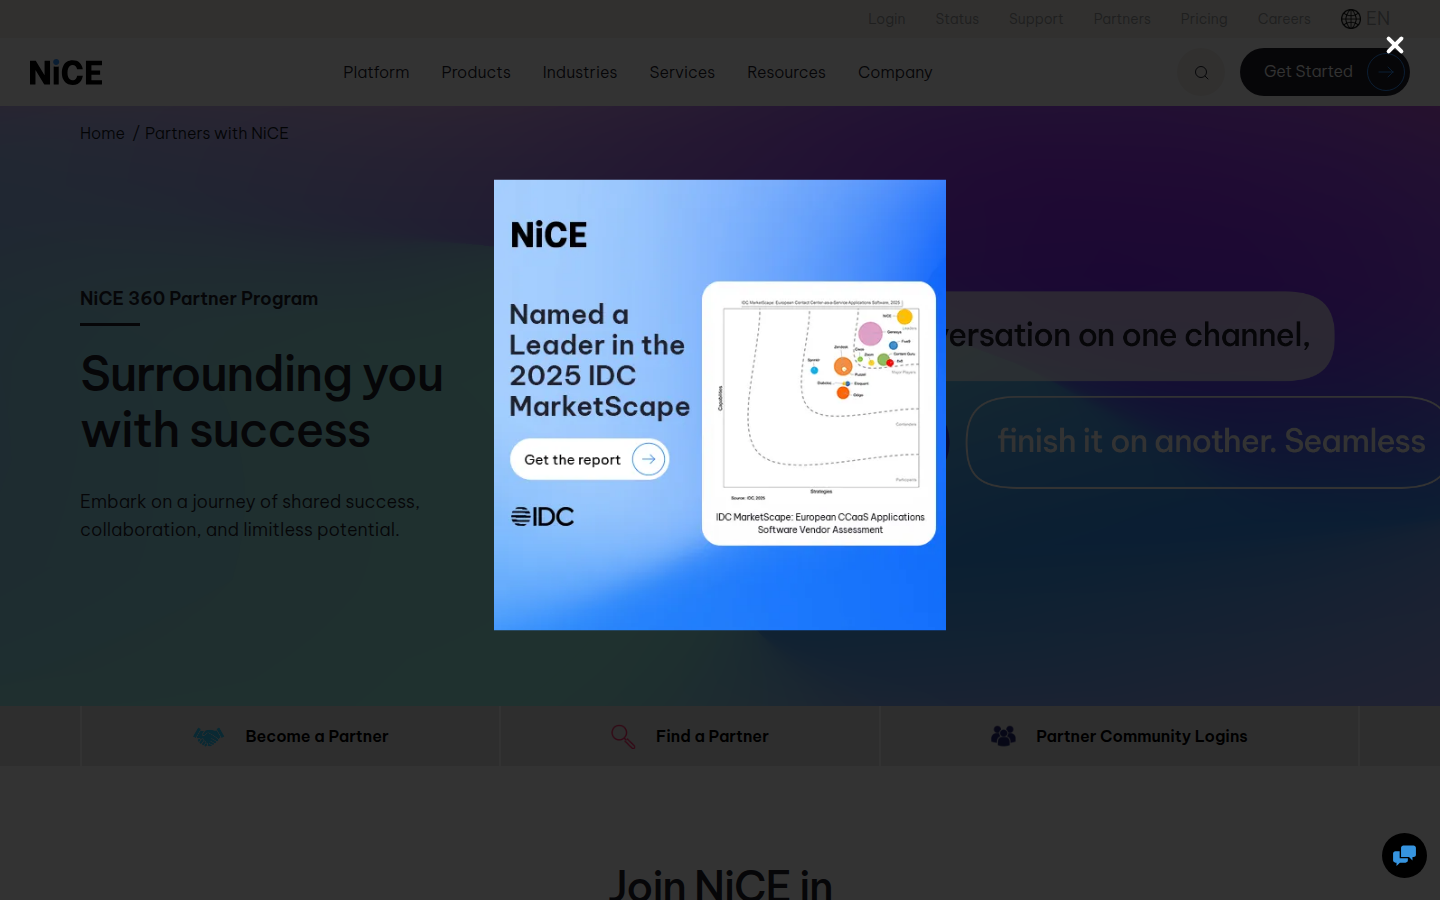The image size is (1440, 900).
Task: Open the Resources menu
Action: [786, 73]
